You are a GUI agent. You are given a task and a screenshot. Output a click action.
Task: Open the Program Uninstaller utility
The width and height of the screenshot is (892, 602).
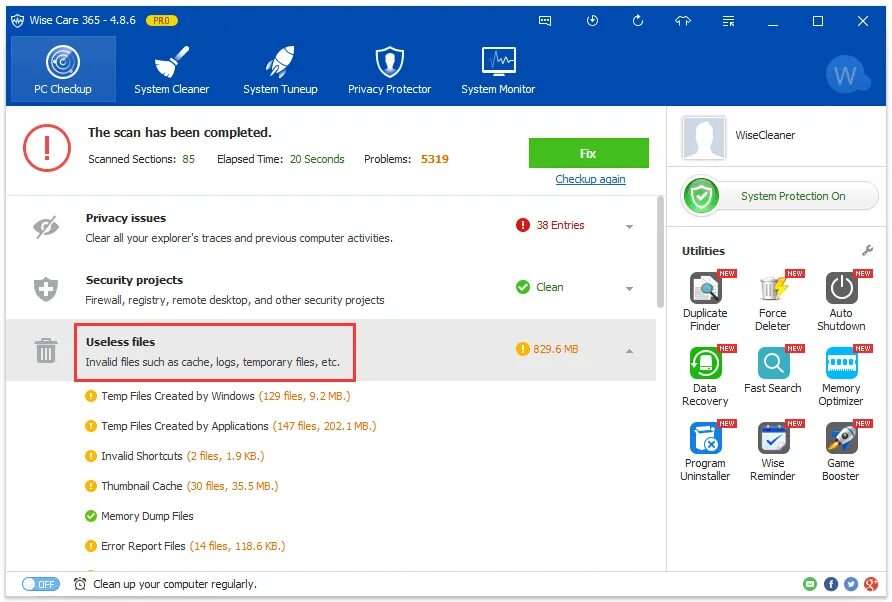tap(705, 452)
